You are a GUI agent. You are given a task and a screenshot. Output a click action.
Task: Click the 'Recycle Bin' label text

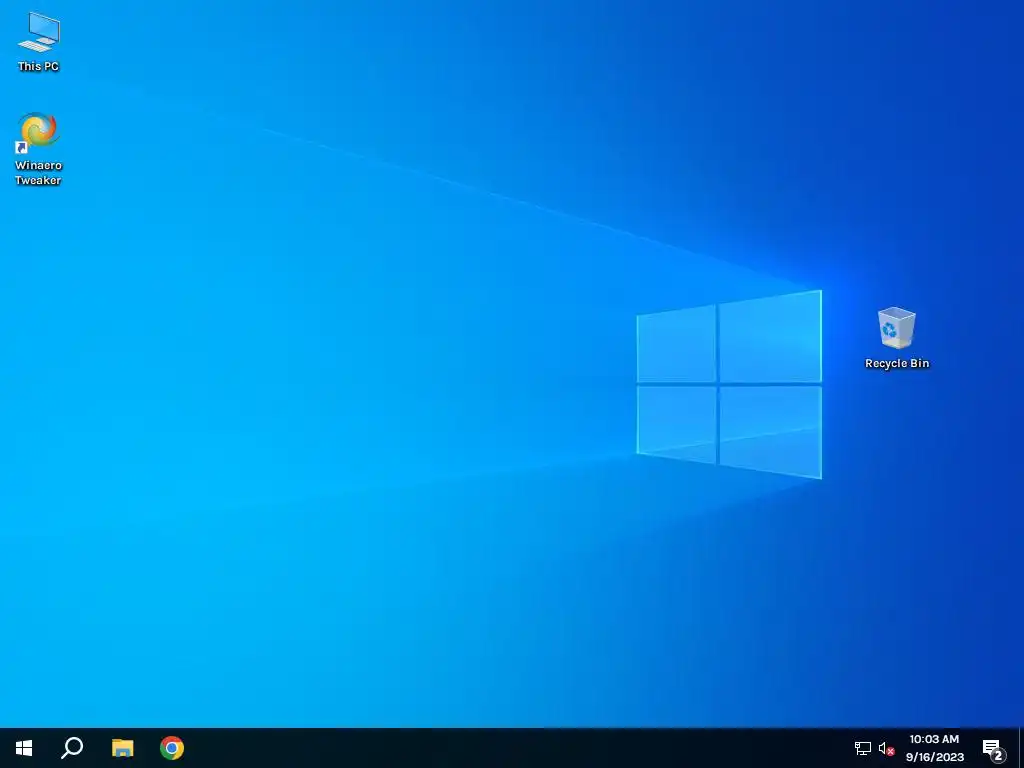click(897, 363)
